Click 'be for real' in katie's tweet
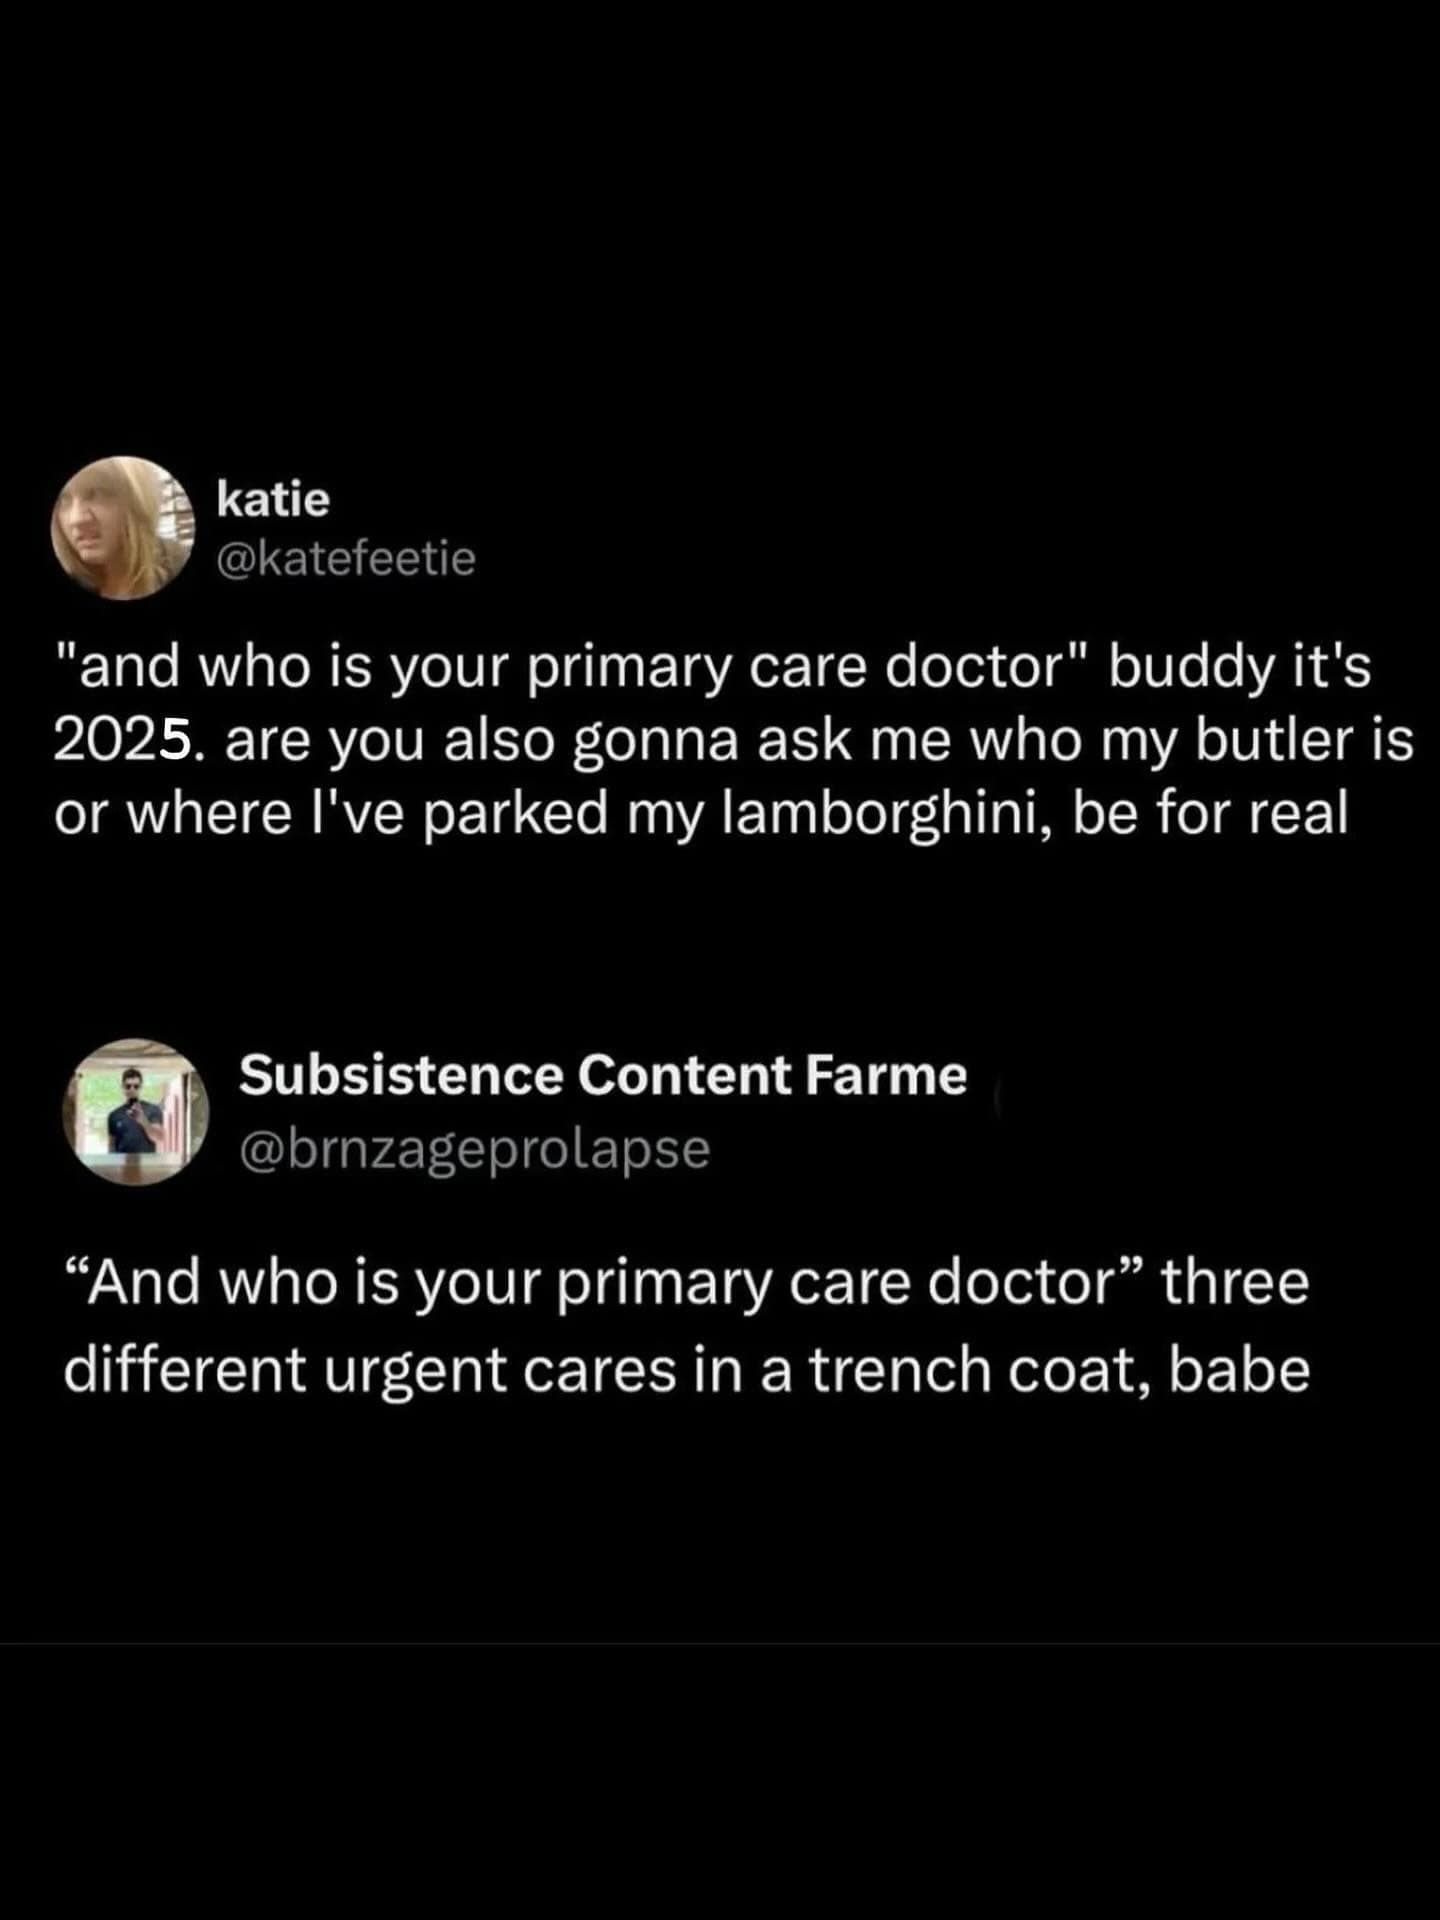 point(1210,813)
